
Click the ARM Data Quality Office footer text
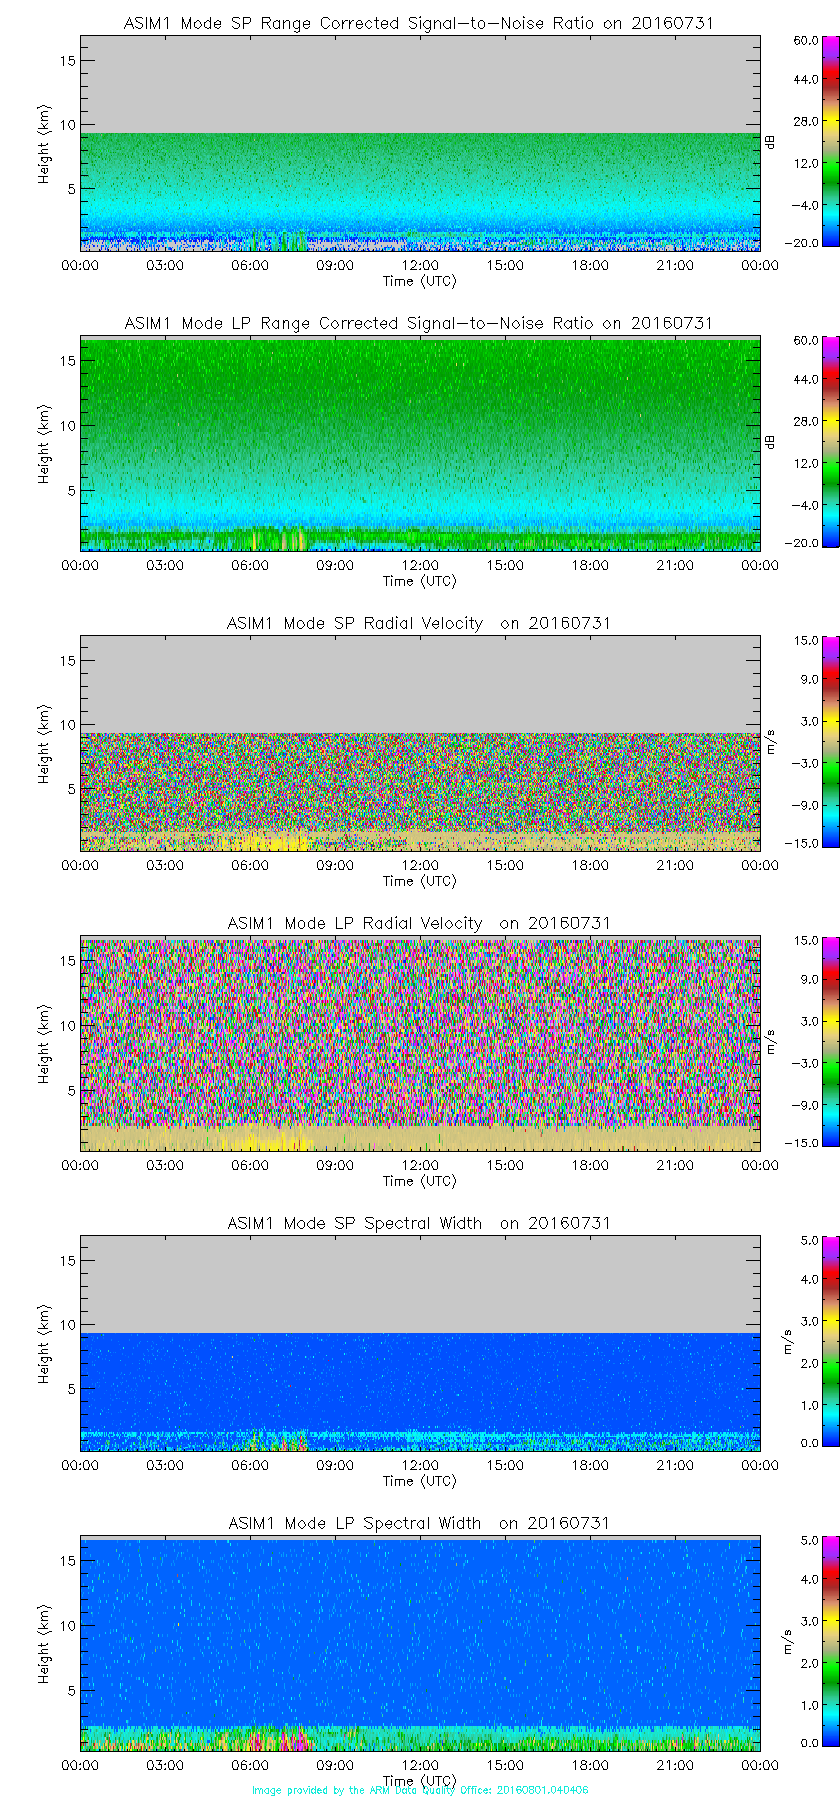pos(420,1790)
